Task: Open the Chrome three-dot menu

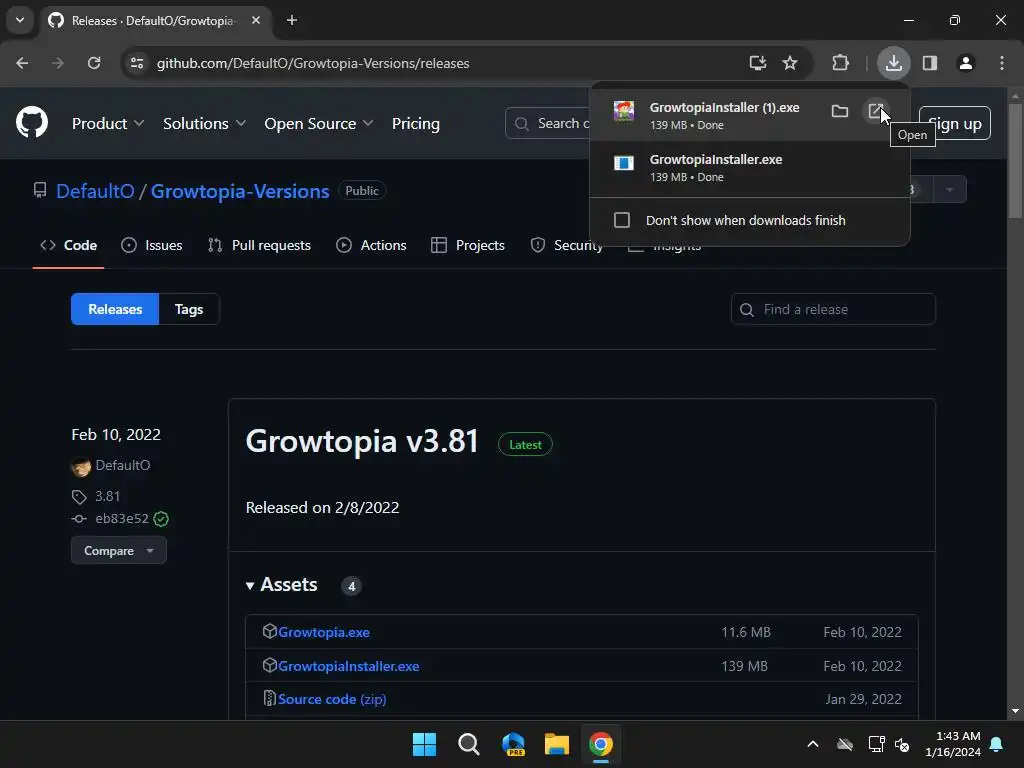Action: [x=1002, y=63]
